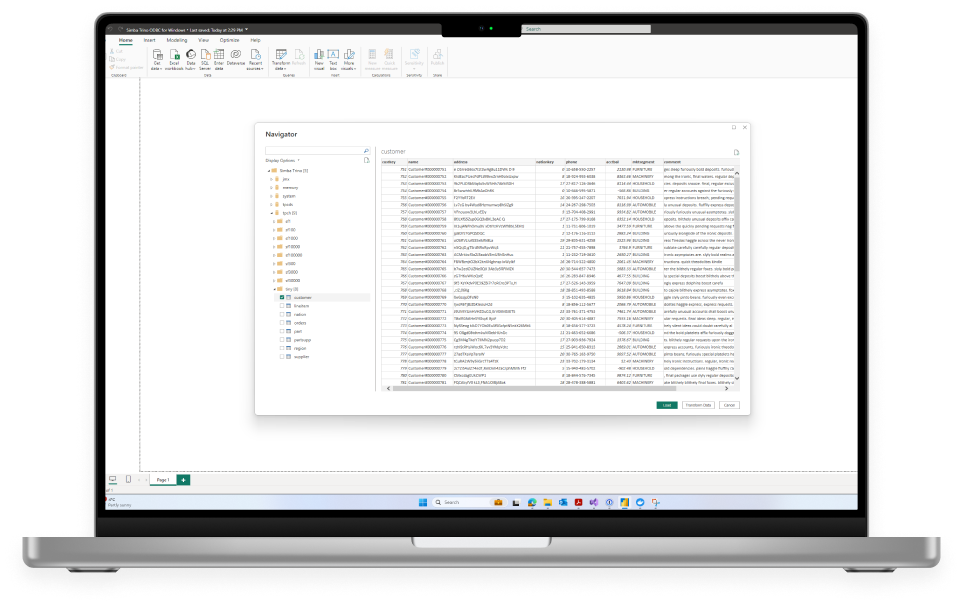Open the Windows Start menu
Viewport: 962px width, 605px height.
pyautogui.click(x=421, y=502)
